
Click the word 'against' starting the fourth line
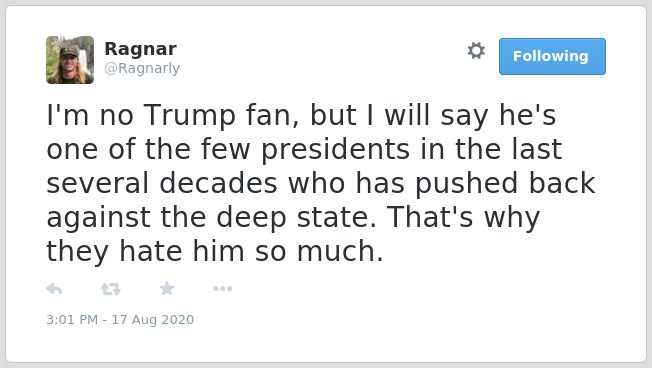[x=99, y=219]
